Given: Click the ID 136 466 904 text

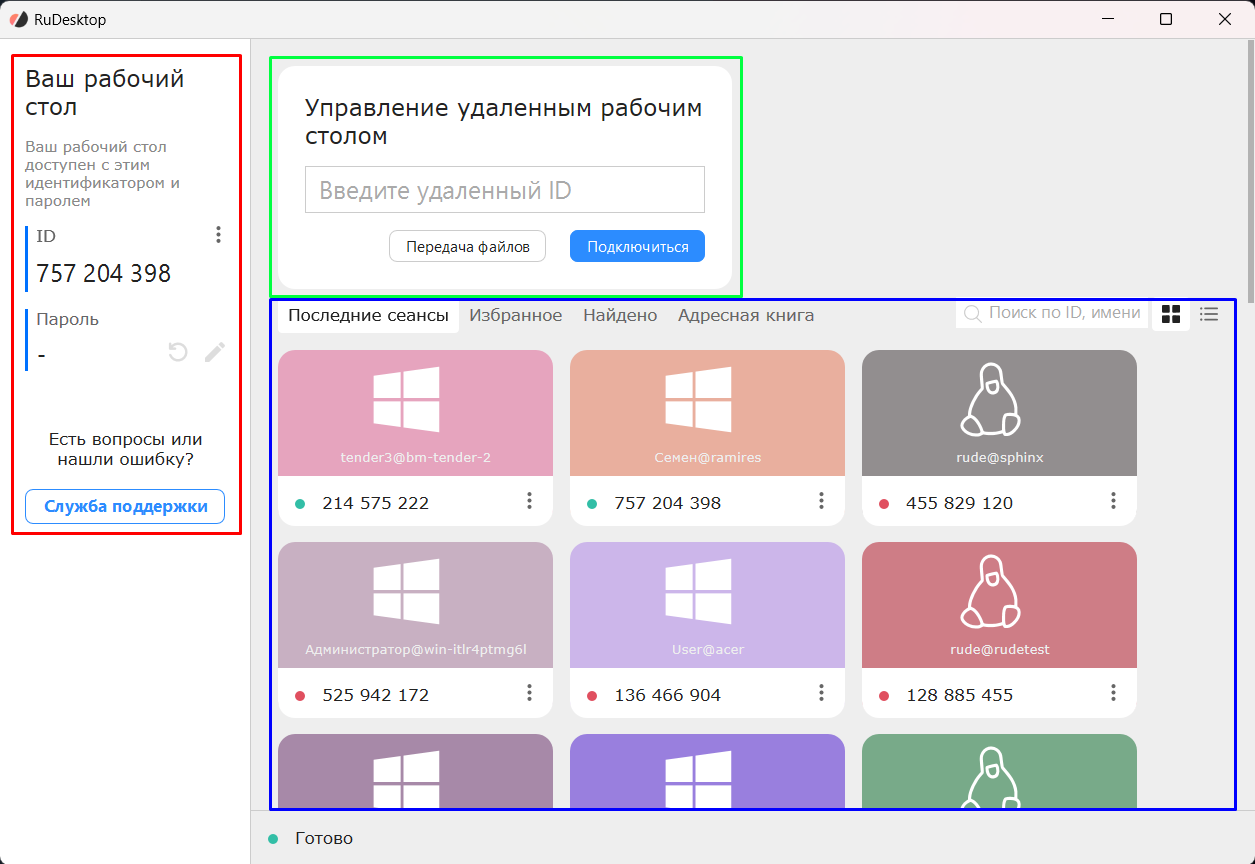Looking at the screenshot, I should click(x=667, y=695).
